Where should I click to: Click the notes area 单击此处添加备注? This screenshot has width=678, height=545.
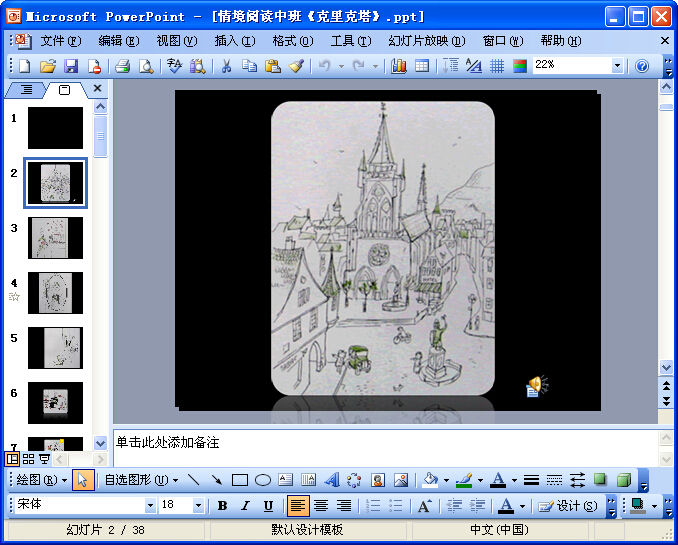coord(168,443)
